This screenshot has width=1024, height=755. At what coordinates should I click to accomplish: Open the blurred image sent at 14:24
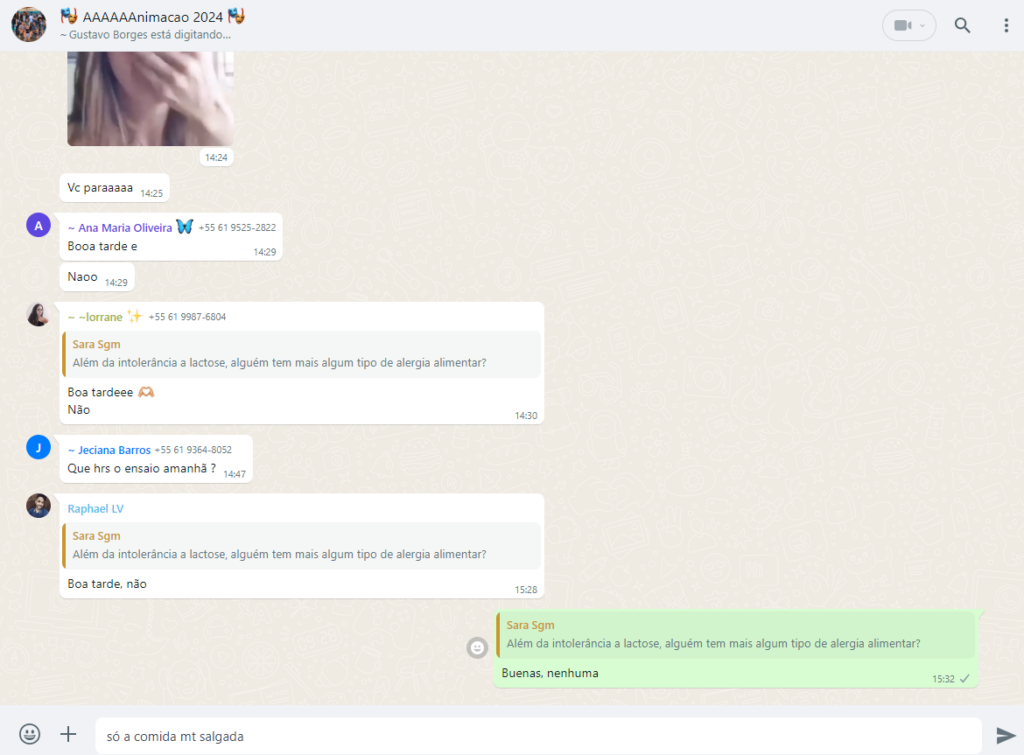[150, 99]
